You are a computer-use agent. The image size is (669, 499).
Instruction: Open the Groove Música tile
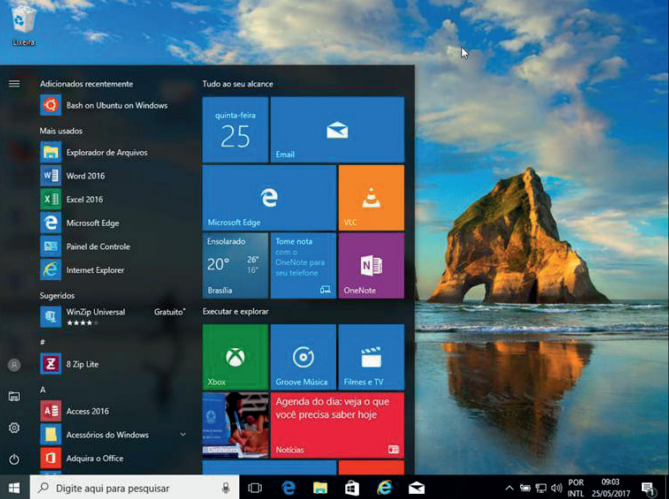click(302, 357)
